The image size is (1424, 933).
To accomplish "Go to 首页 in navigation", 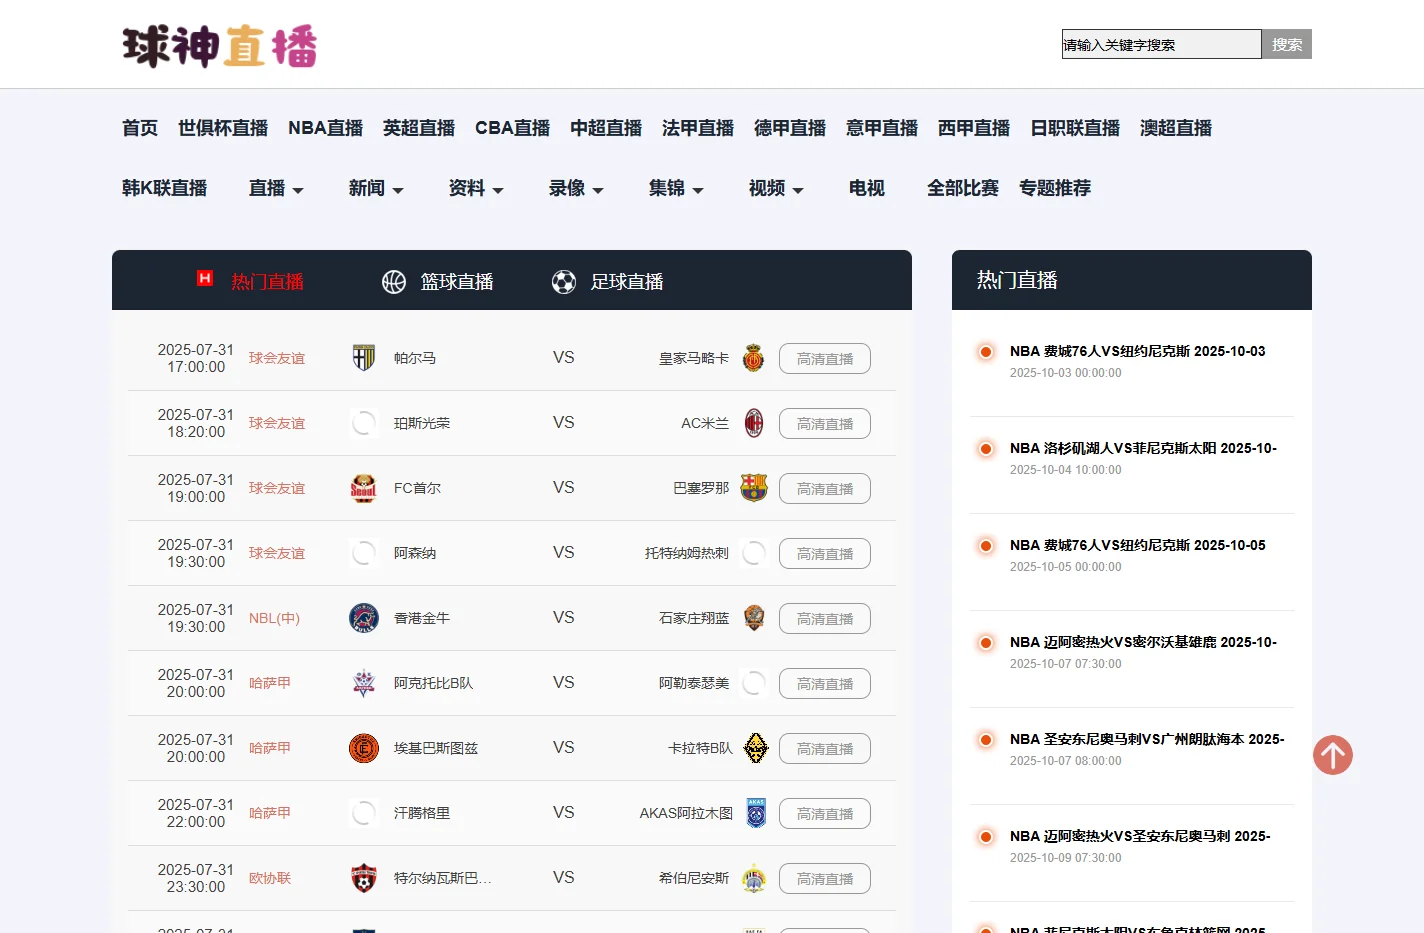I will coord(140,128).
